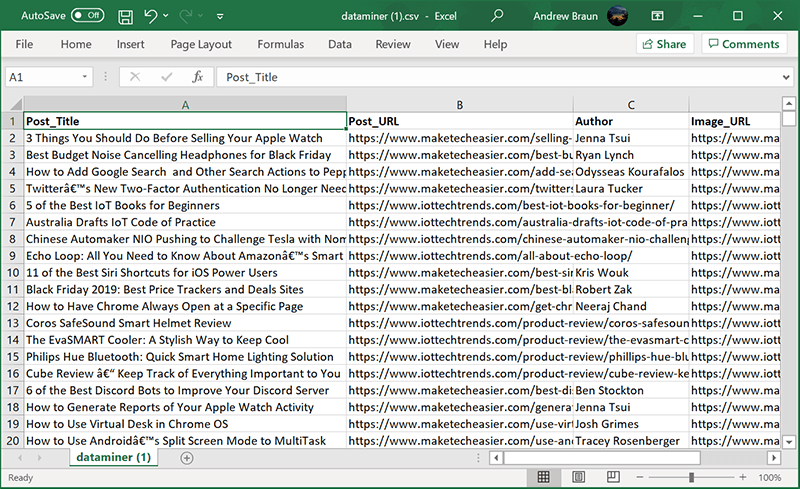800x489 pixels.
Task: Click the horizontal scrollbar left arrow
Action: (496, 458)
